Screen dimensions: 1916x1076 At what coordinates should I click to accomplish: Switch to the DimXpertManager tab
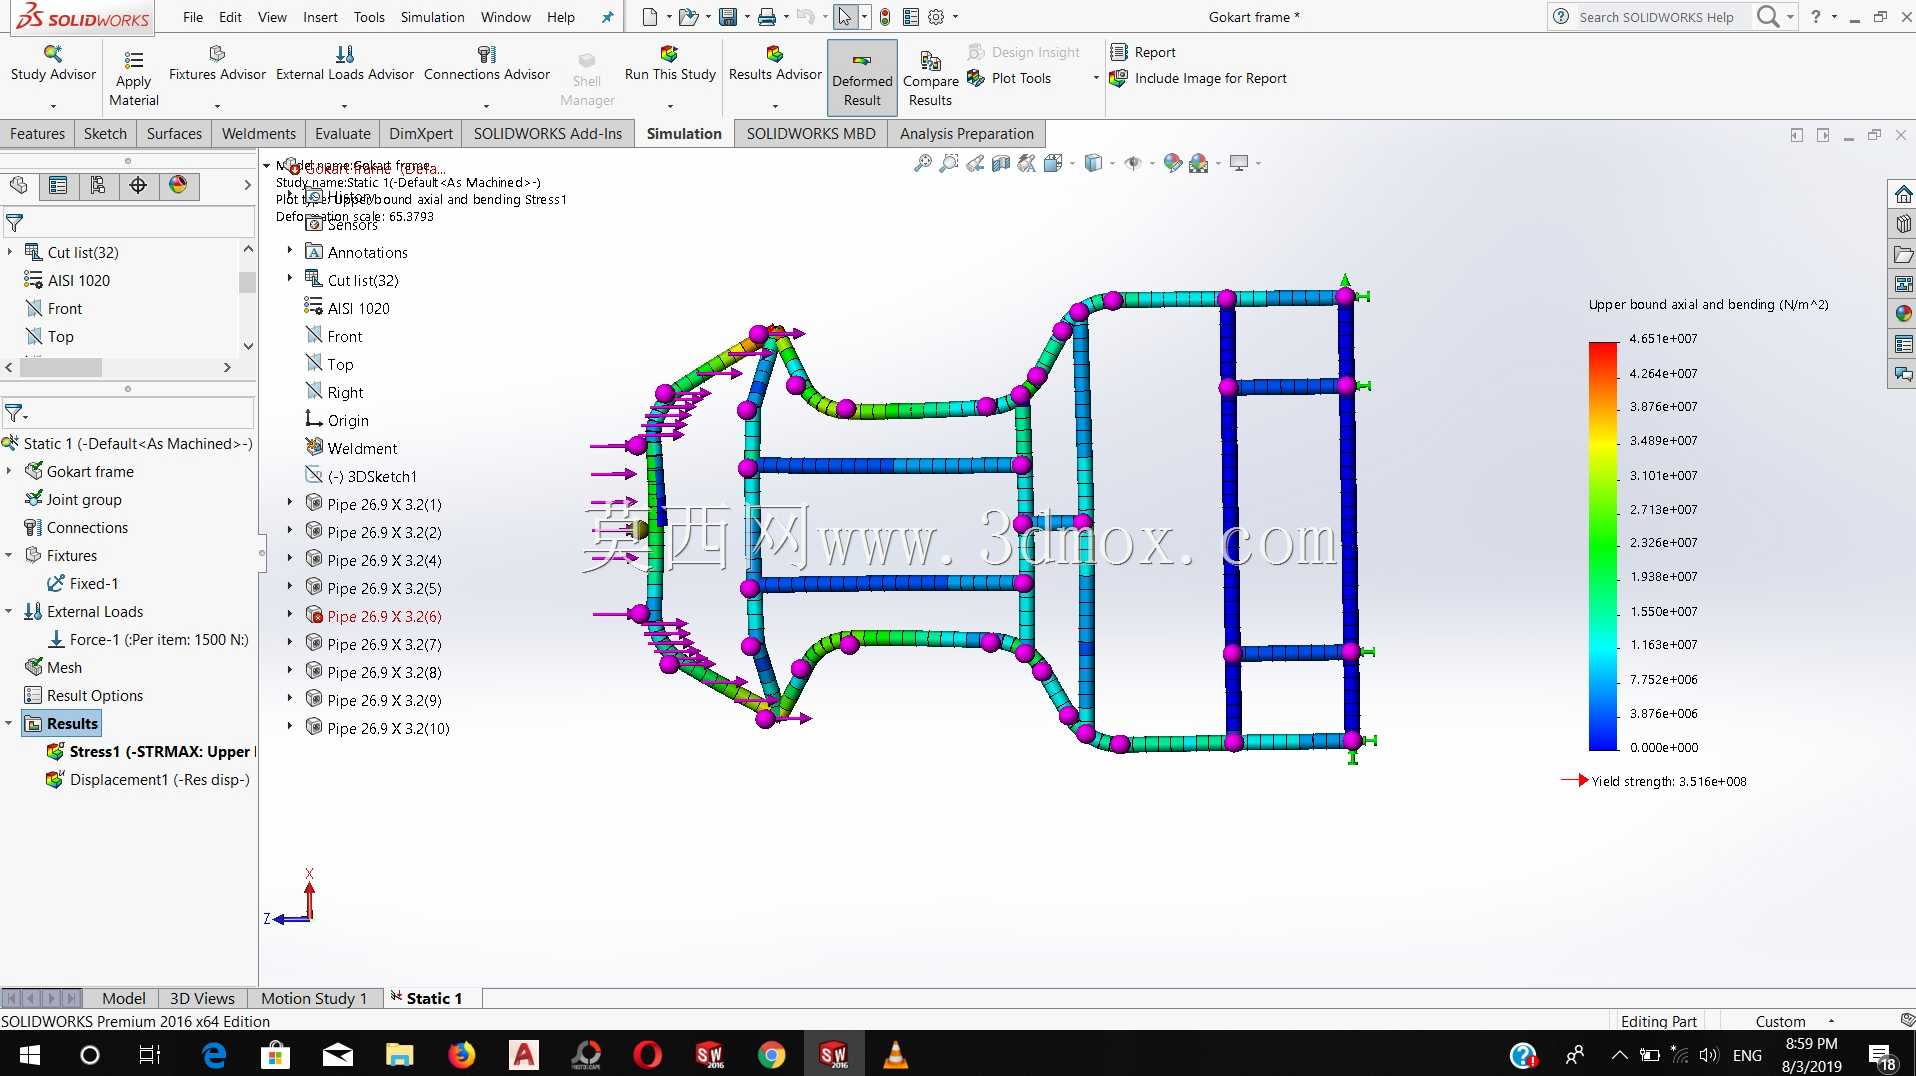[138, 185]
